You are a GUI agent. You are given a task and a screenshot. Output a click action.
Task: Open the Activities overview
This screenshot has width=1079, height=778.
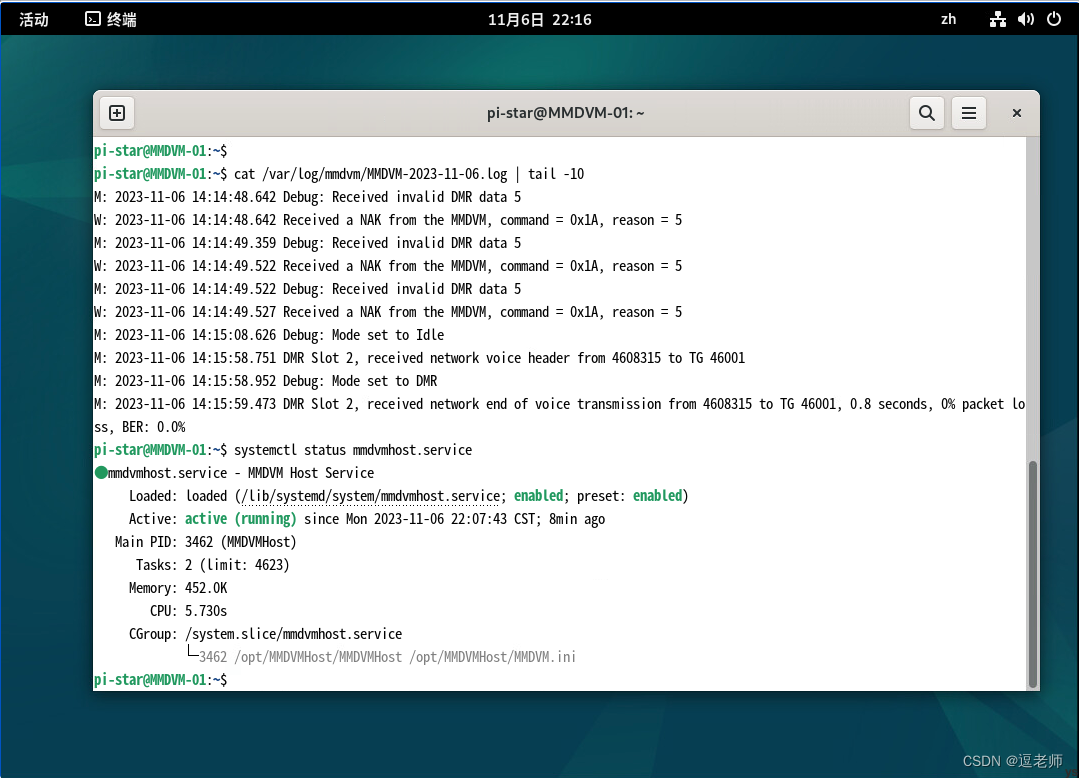point(34,19)
